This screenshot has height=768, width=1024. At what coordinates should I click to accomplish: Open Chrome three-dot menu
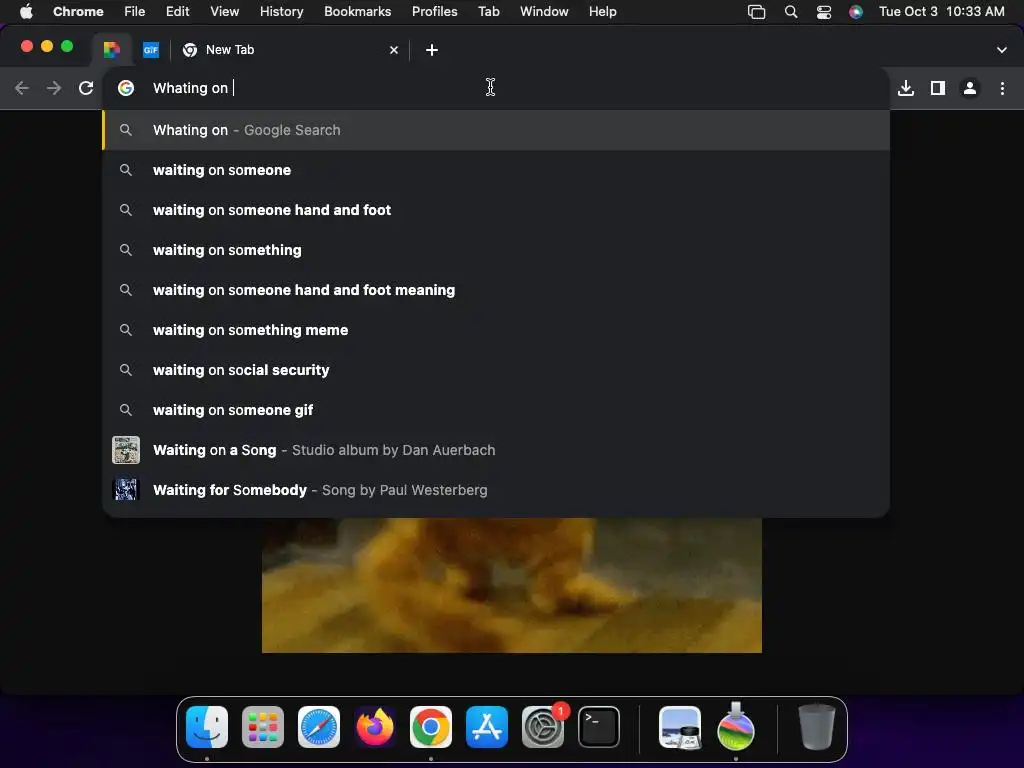tap(1002, 88)
